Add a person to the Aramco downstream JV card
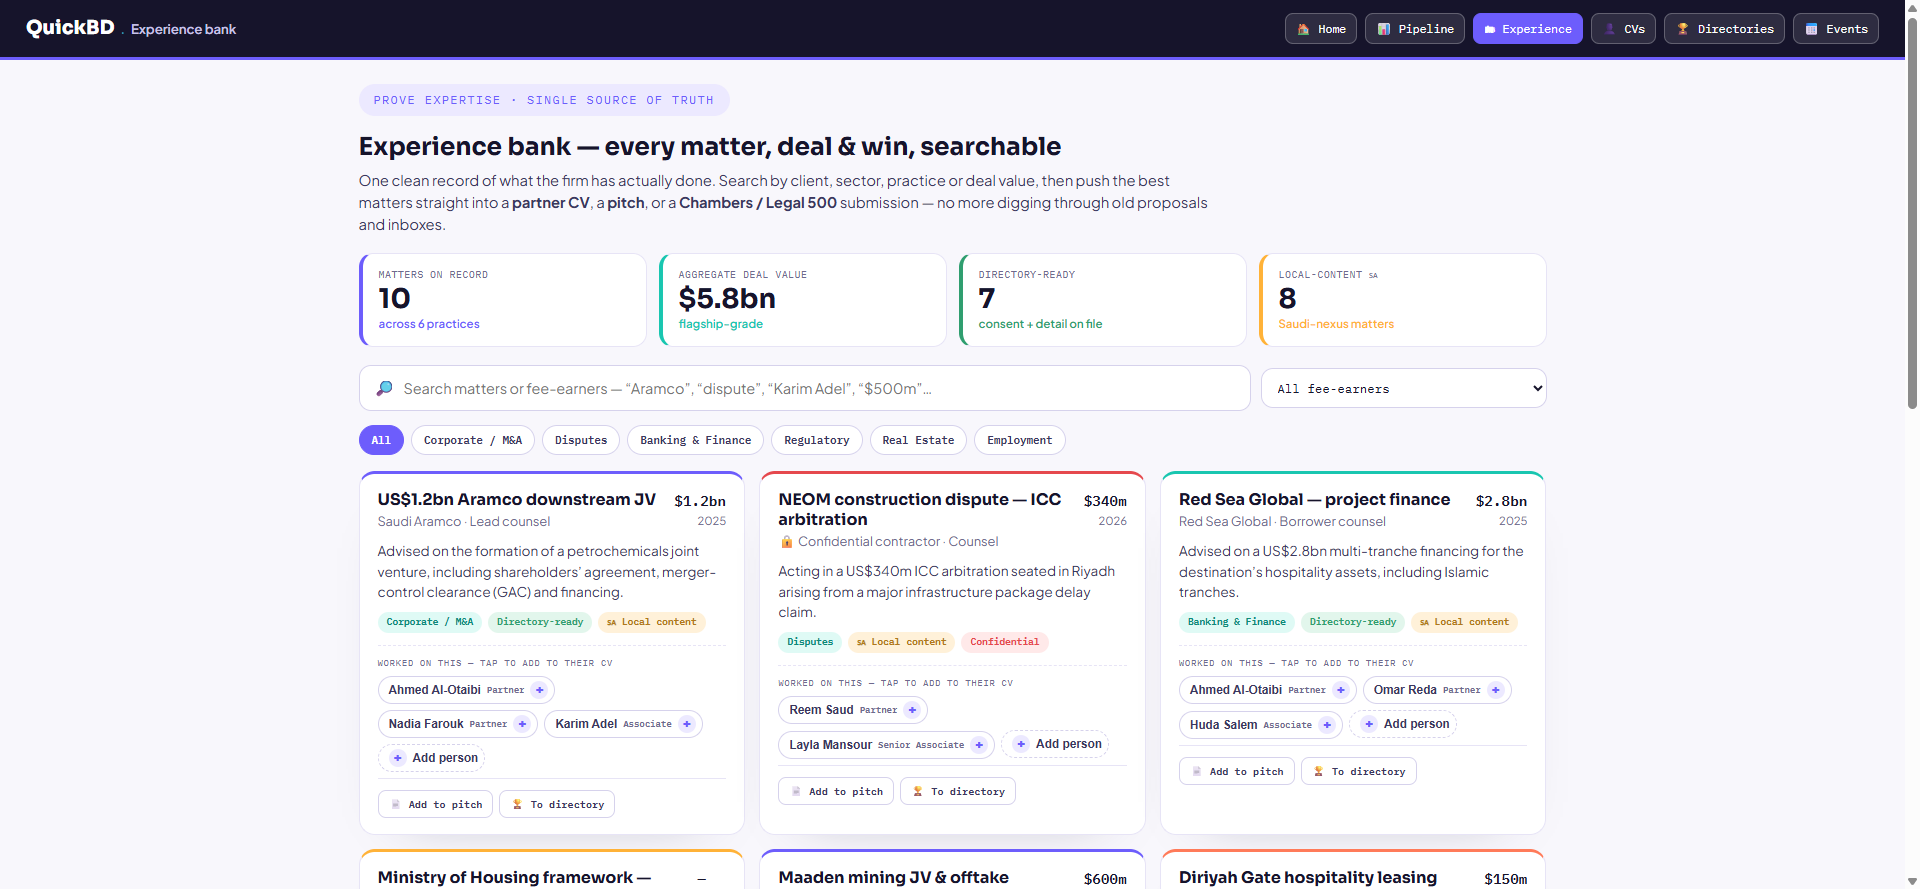This screenshot has width=1920, height=889. click(432, 758)
